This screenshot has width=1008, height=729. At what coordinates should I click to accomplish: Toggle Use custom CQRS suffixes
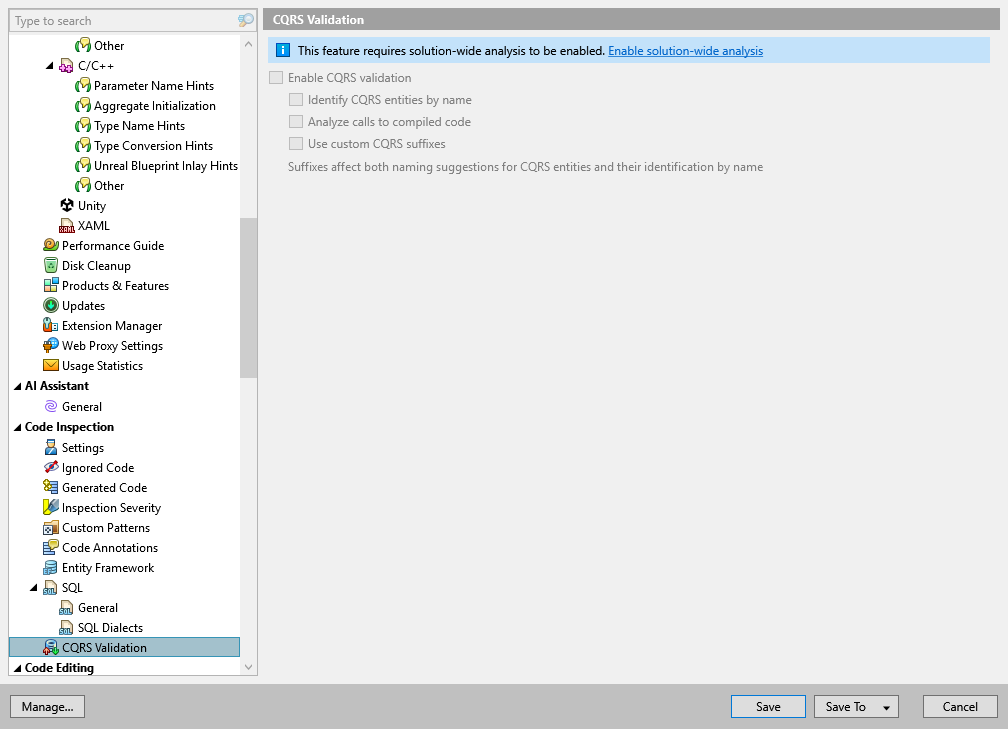(x=296, y=143)
